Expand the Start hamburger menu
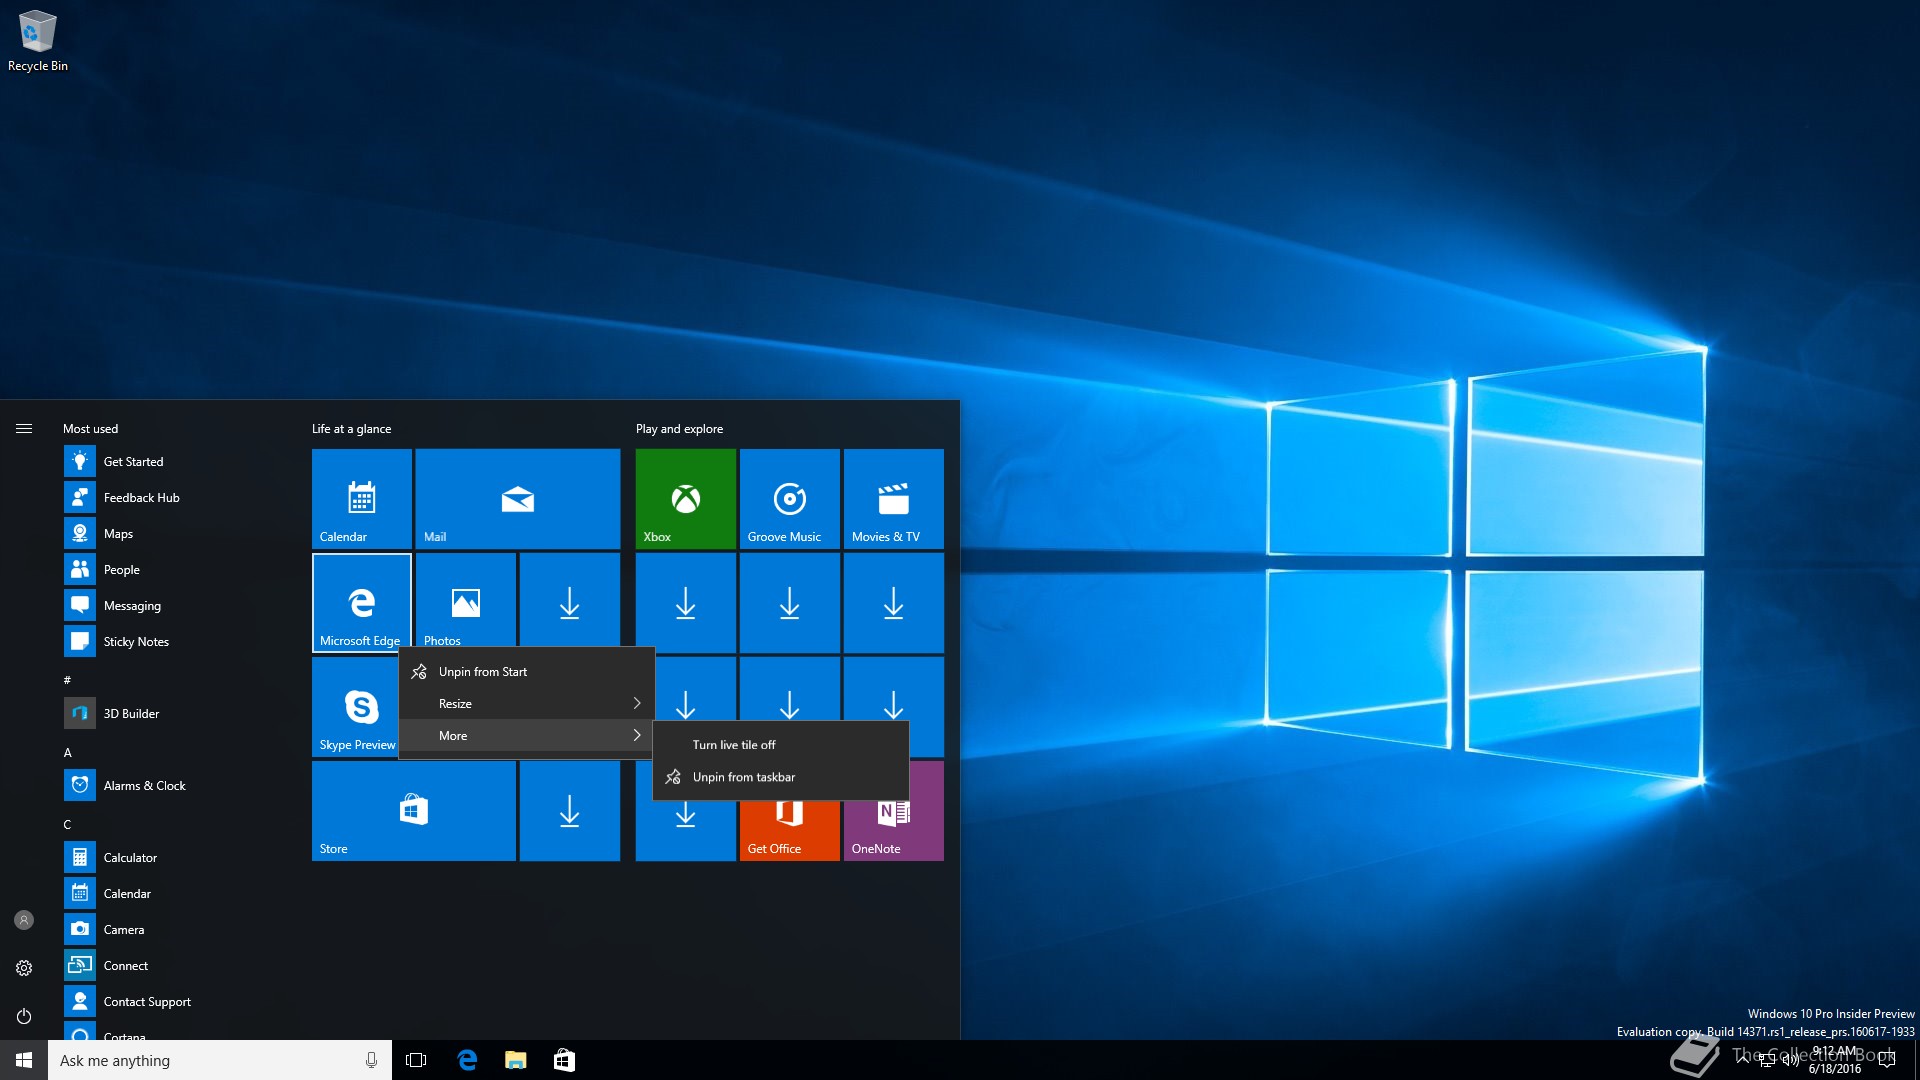This screenshot has width=1920, height=1080. point(24,429)
